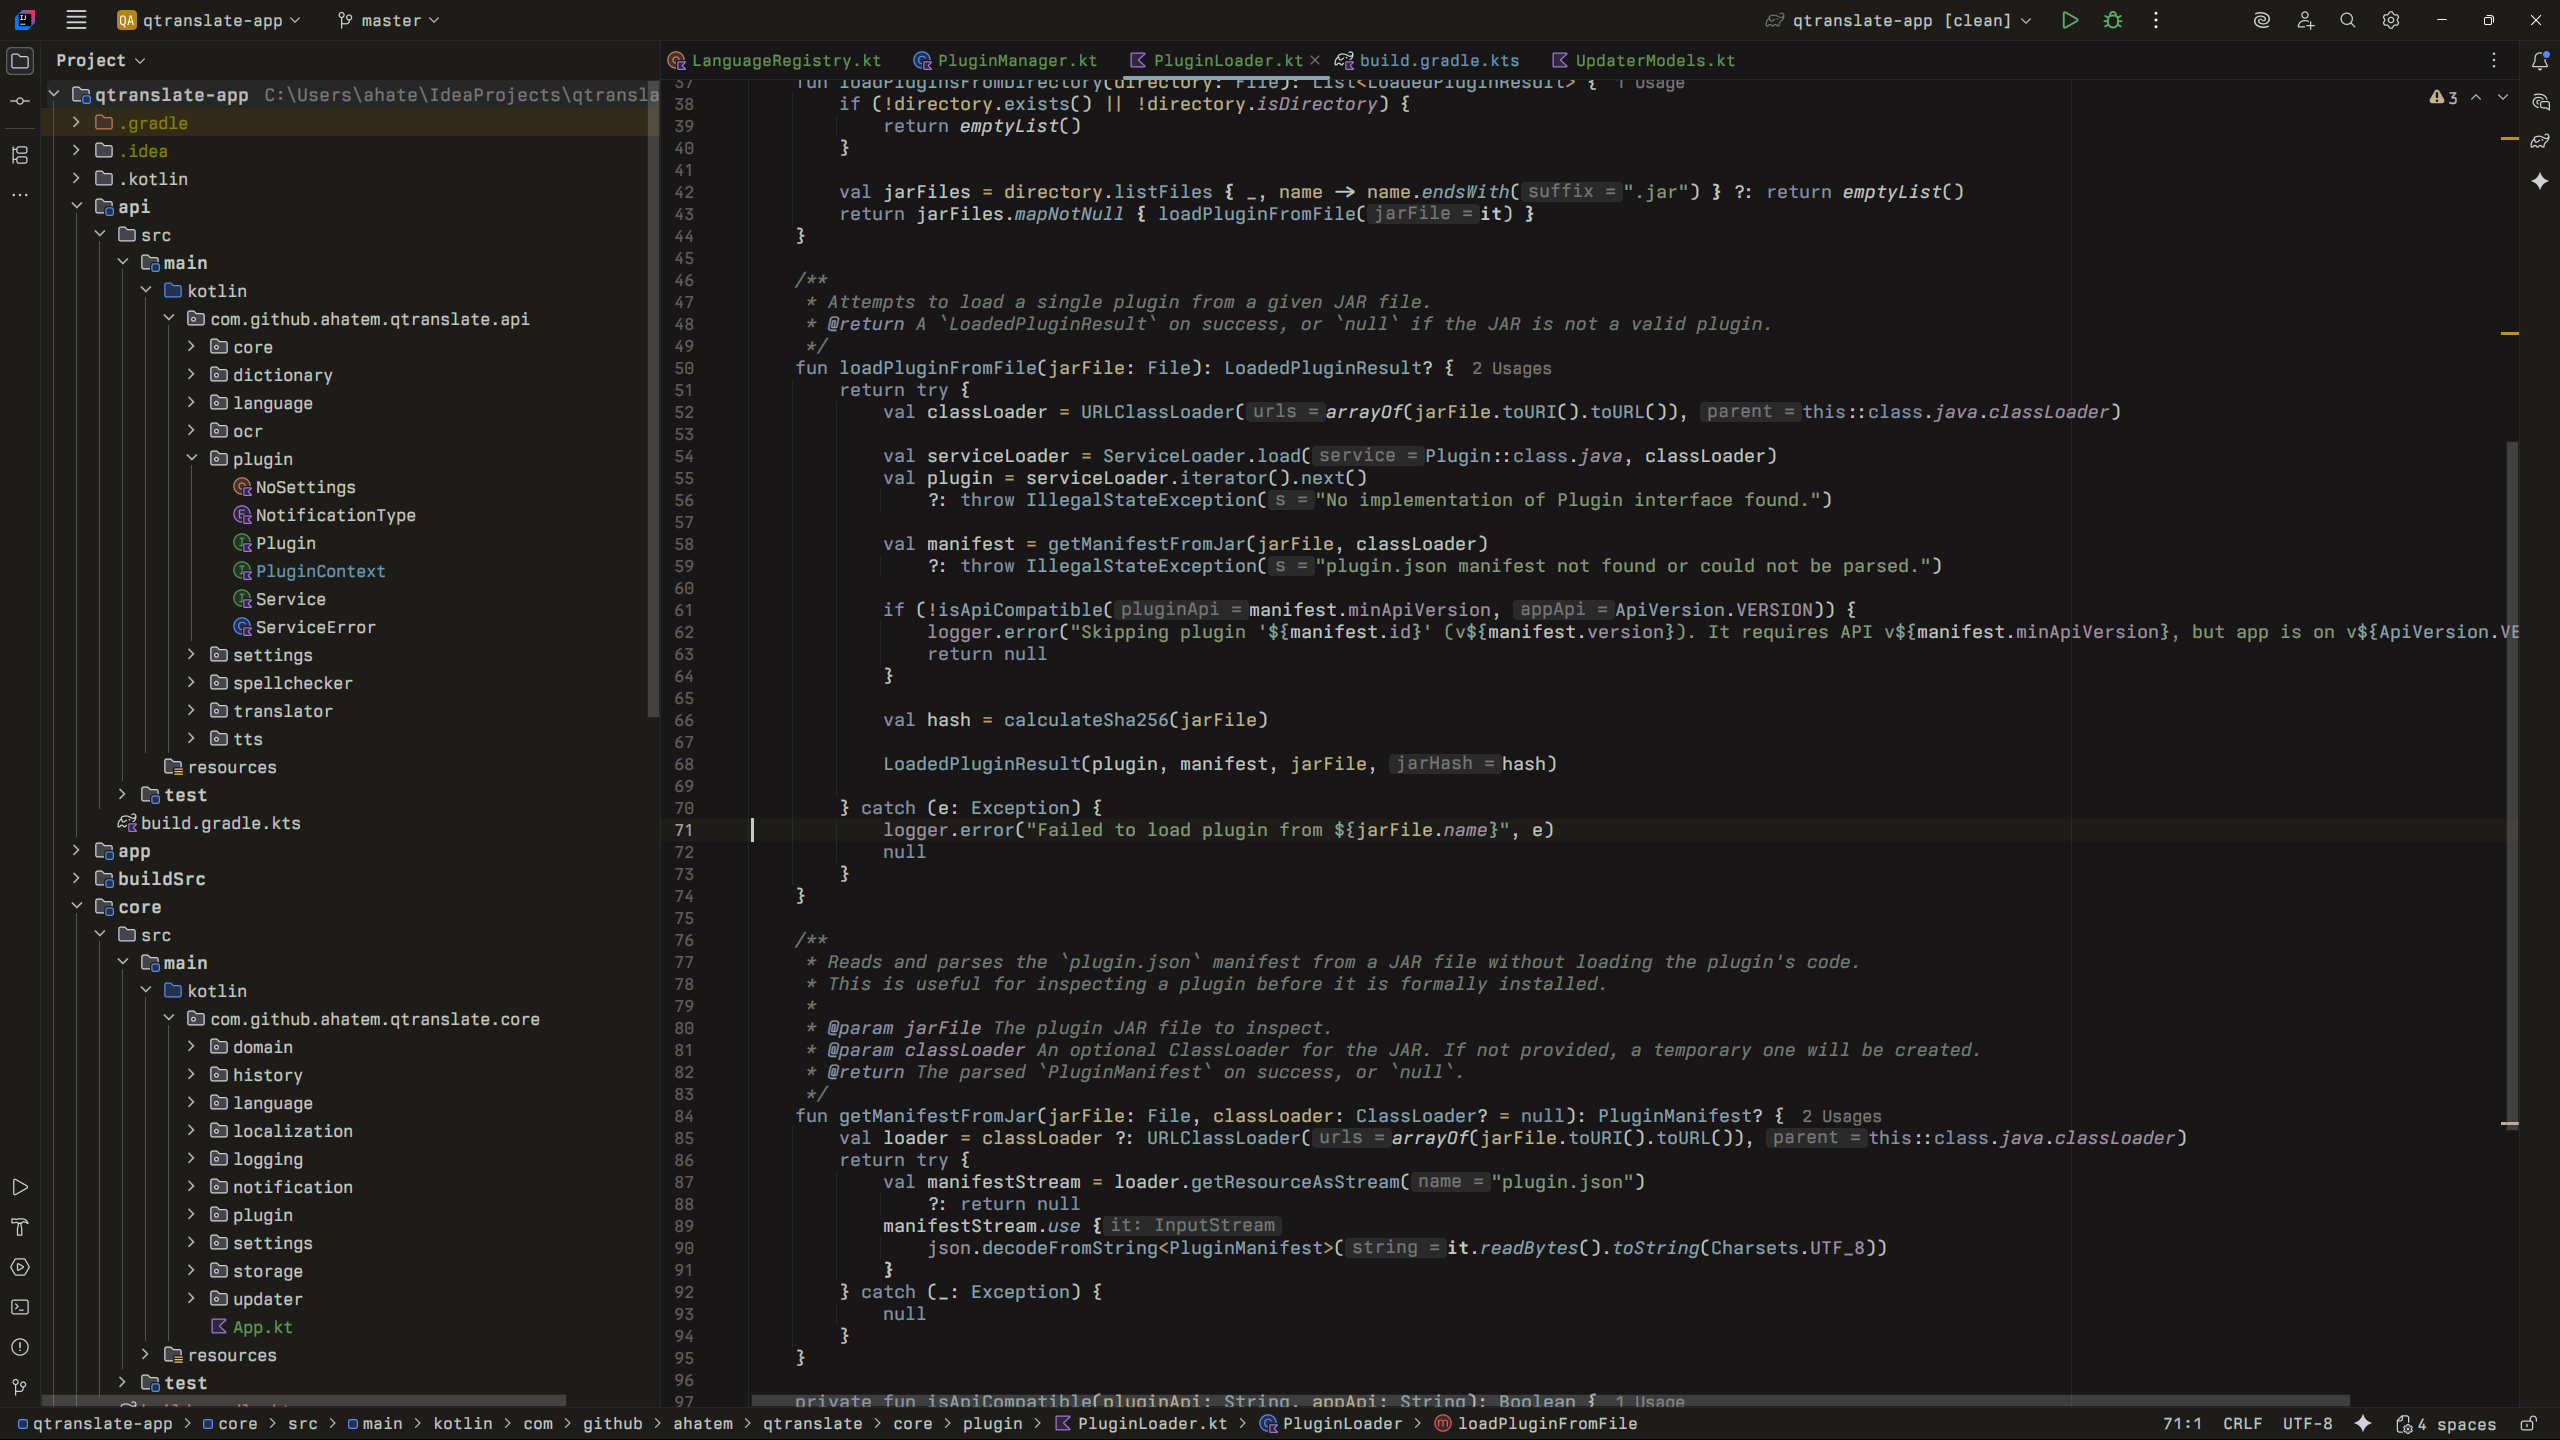The image size is (2560, 1440).
Task: Switch to LanguageRegistry.kt tab
Action: (775, 61)
